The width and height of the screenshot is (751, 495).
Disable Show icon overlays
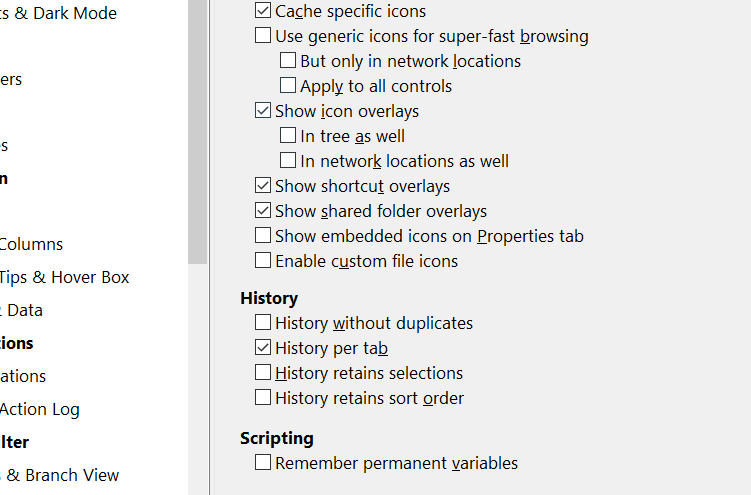[263, 112]
